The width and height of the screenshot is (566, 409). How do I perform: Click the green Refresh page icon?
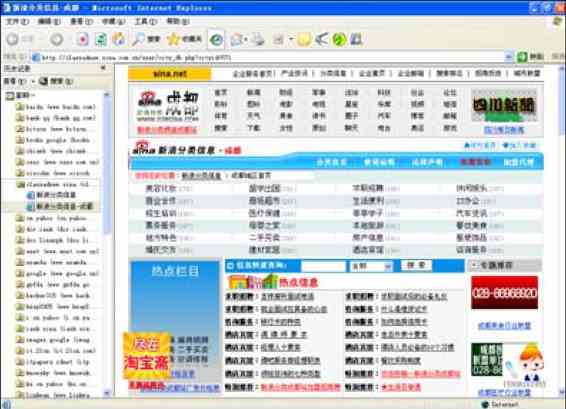[100, 39]
